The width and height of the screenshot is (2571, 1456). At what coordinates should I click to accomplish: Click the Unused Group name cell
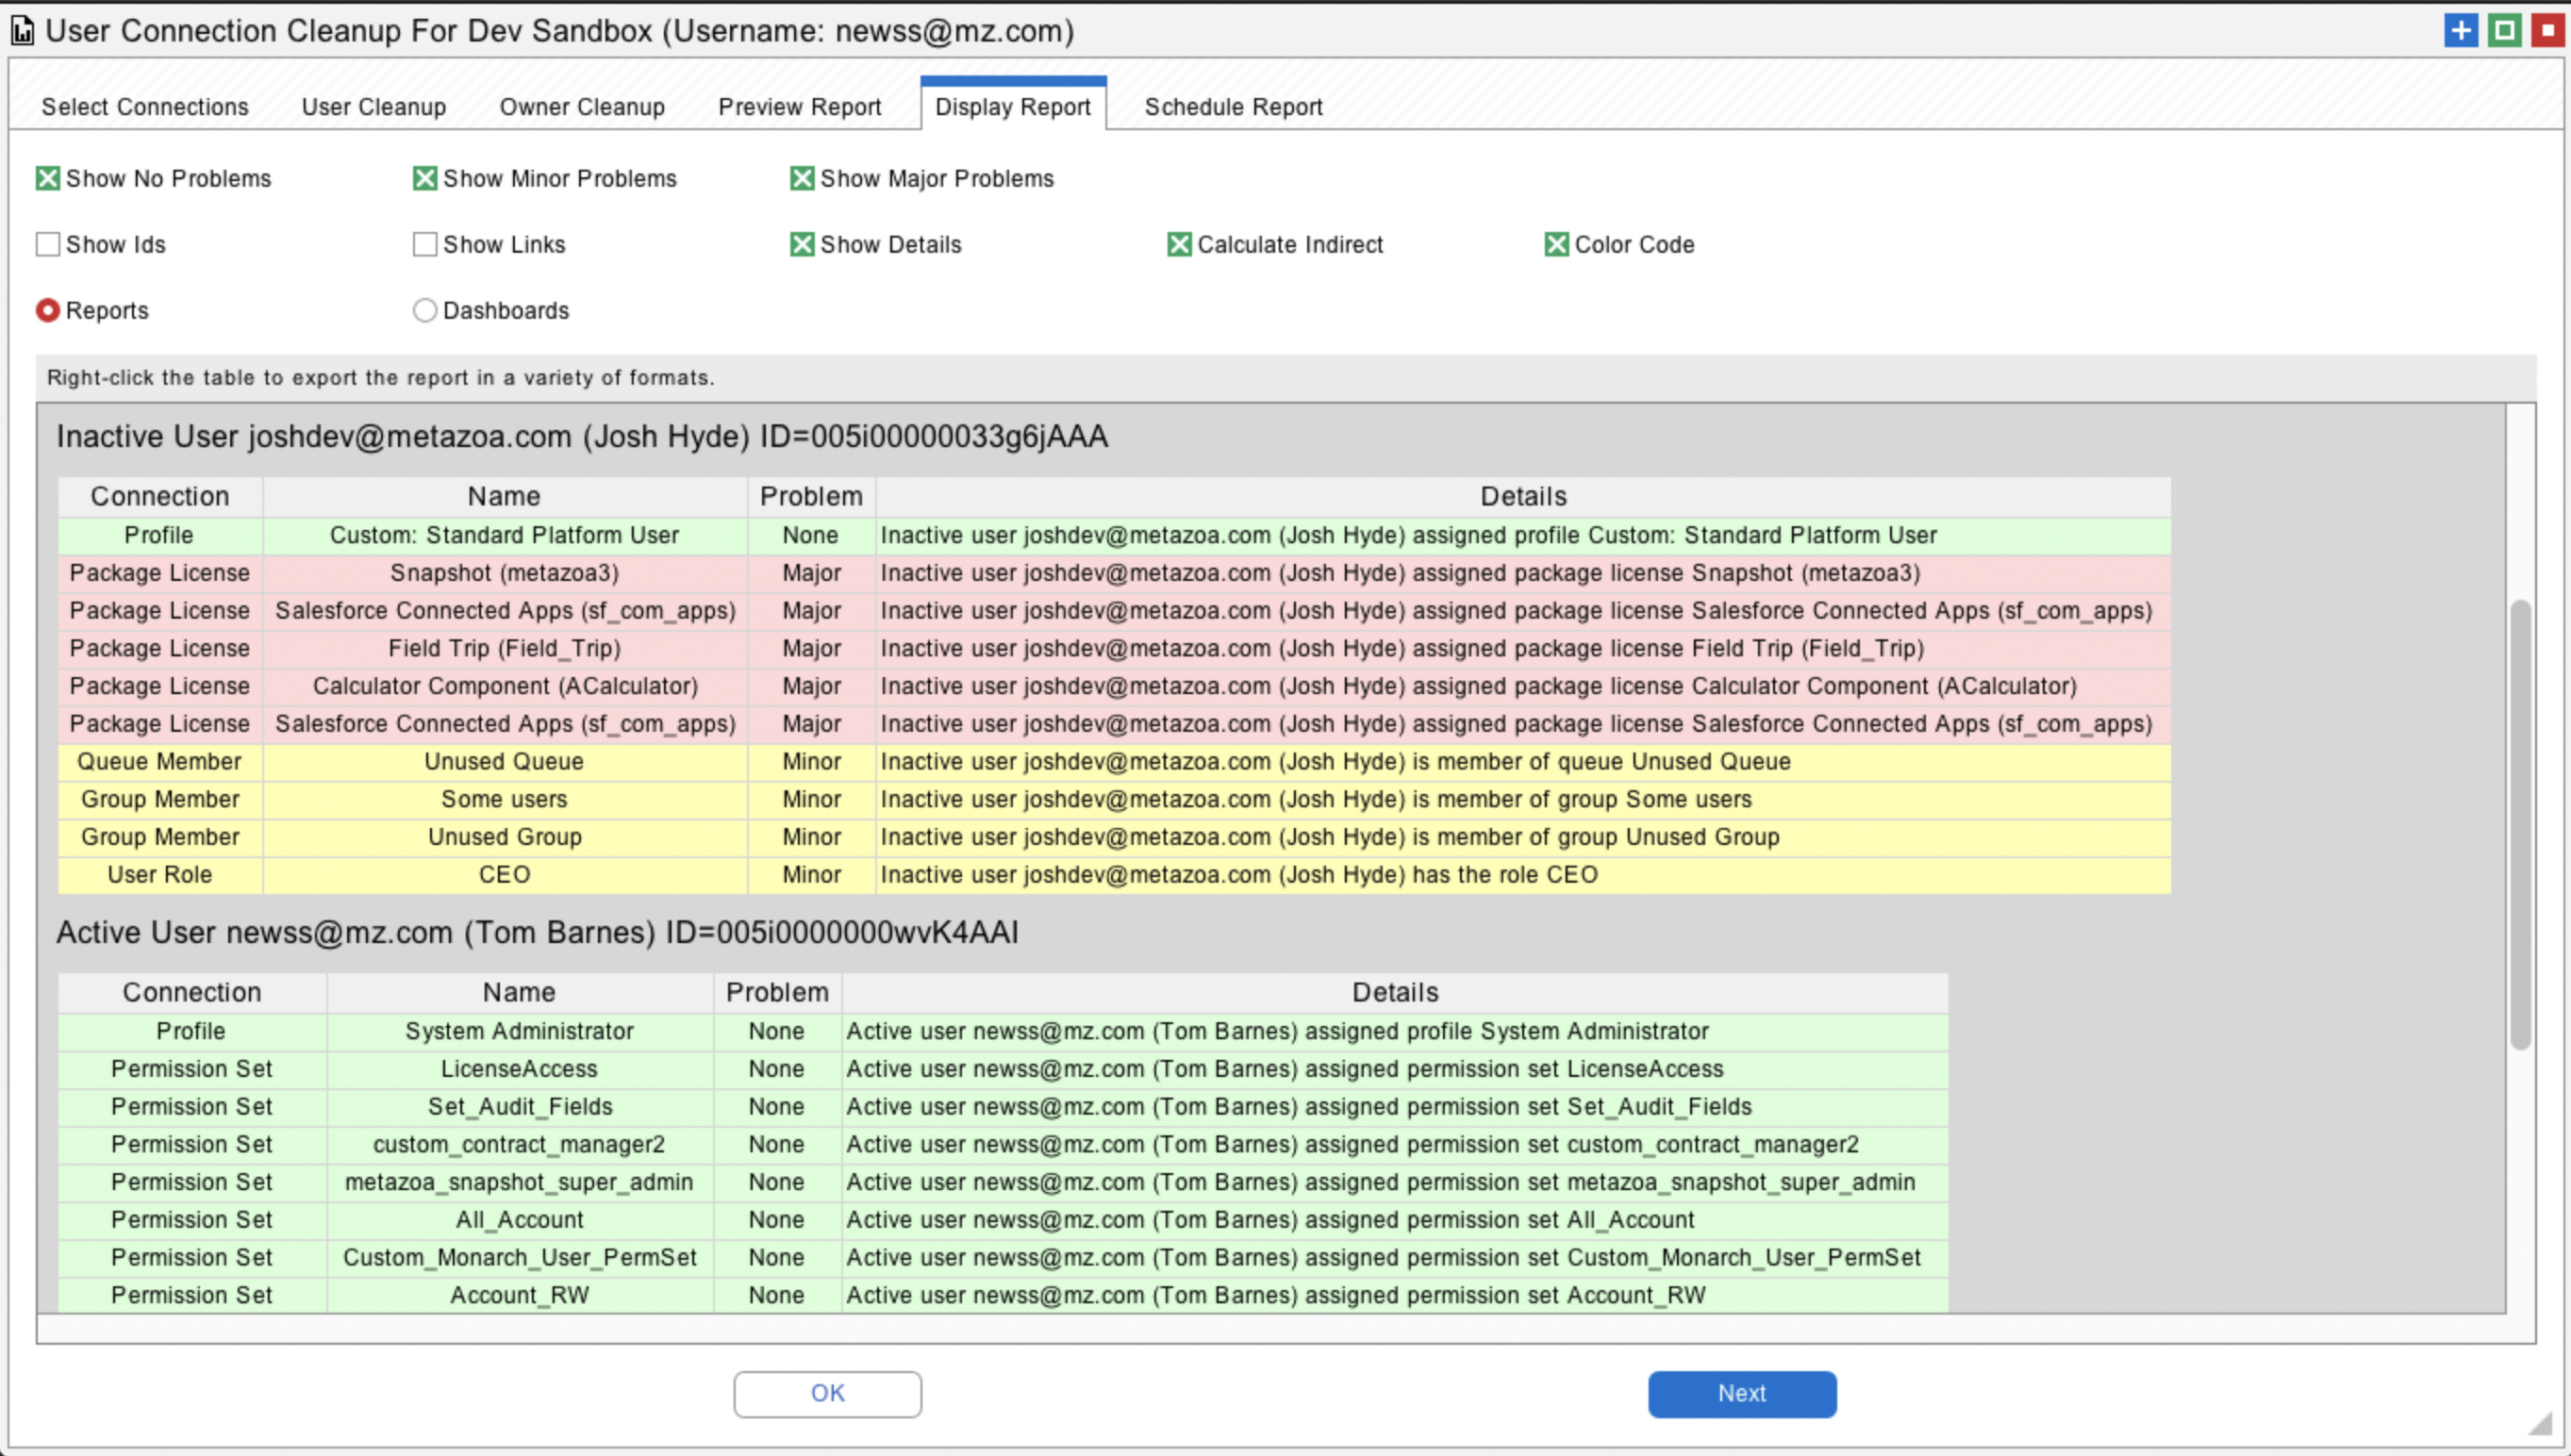point(504,837)
